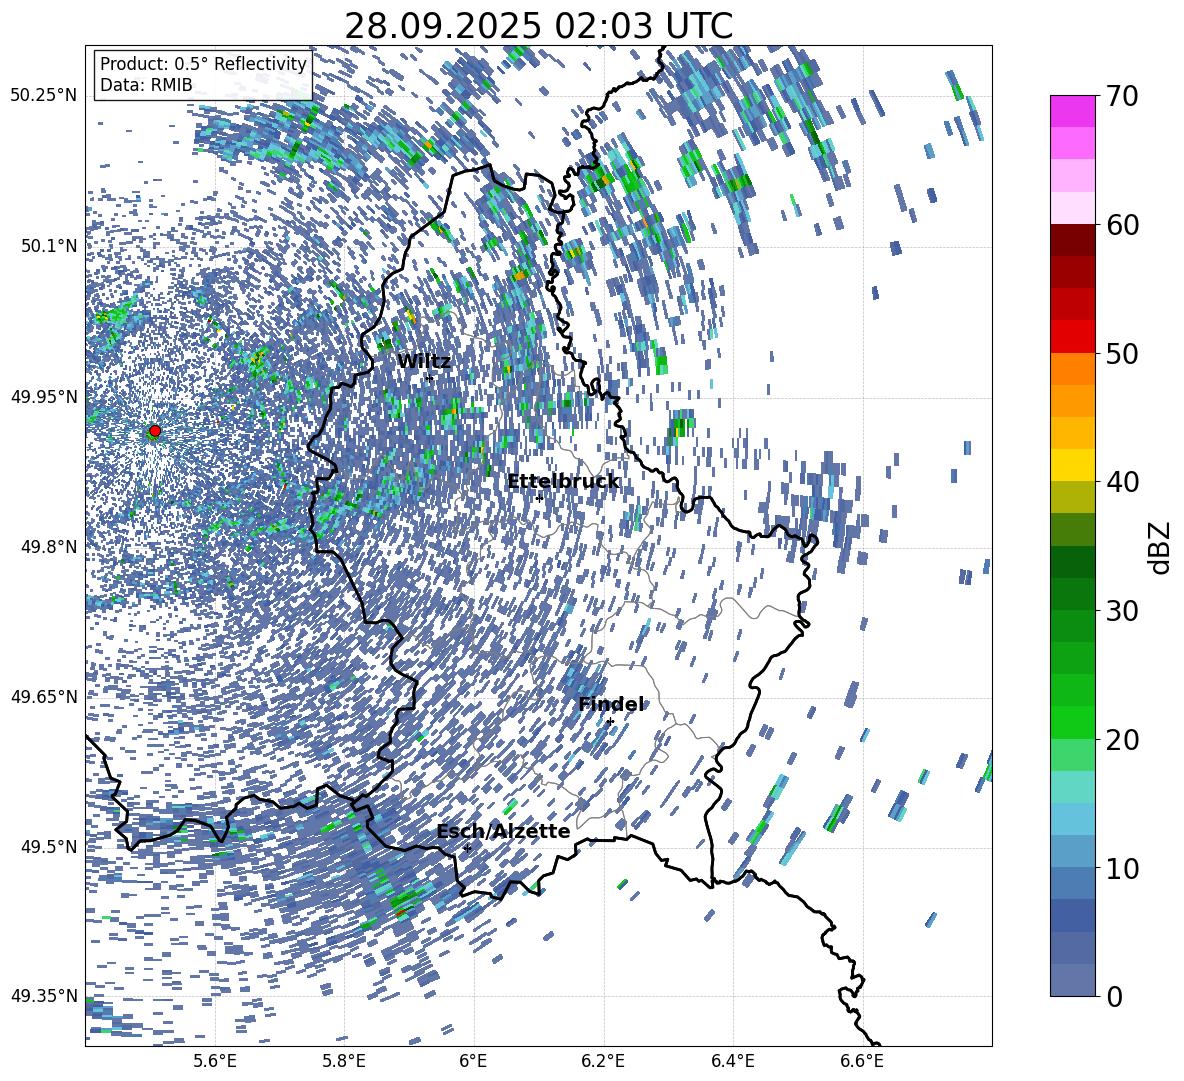Click the 49.5°N latitude label
The image size is (1184, 1081).
[x=48, y=846]
